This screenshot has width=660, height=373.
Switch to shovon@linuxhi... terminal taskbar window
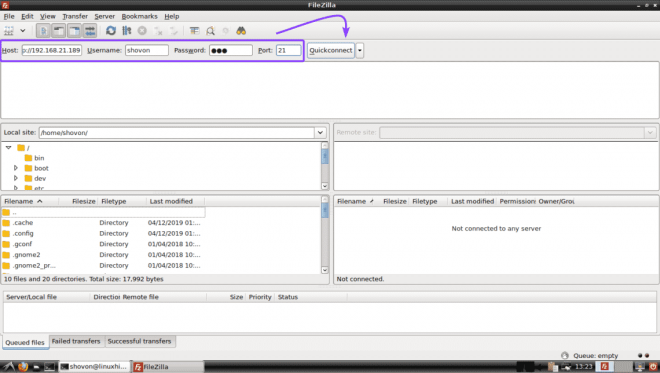pyautogui.click(x=94, y=367)
